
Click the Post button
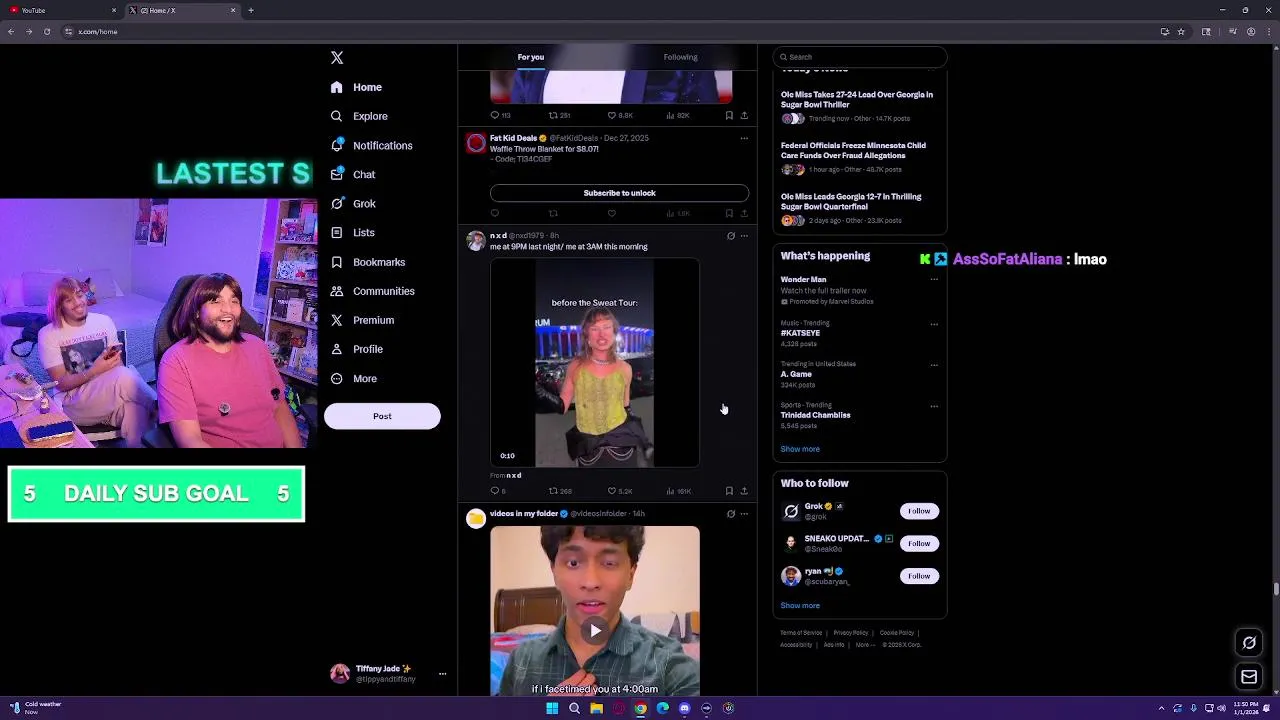382,416
